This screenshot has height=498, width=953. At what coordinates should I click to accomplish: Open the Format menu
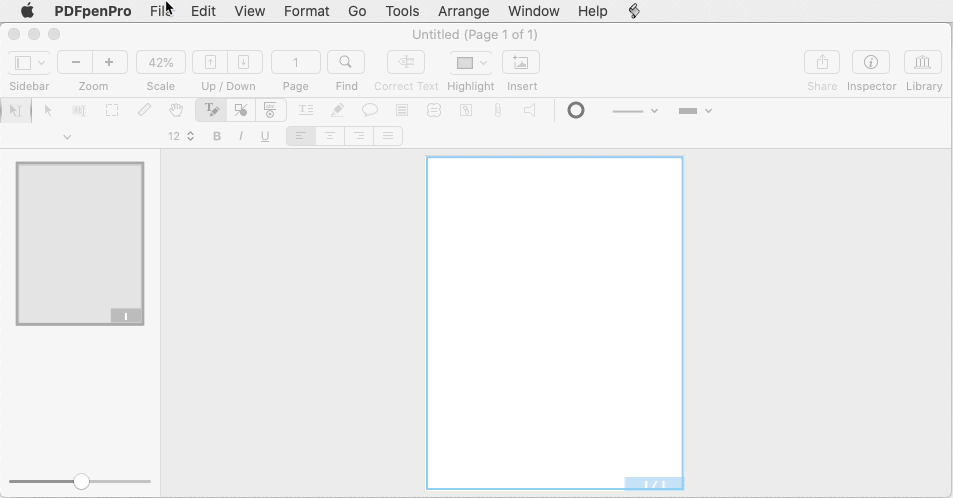[306, 11]
